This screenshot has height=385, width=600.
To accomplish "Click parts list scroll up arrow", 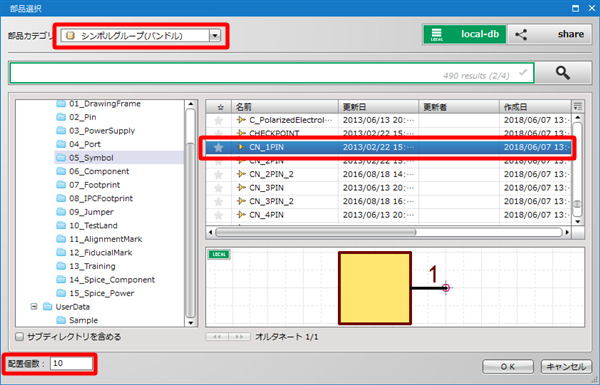I will (x=578, y=117).
